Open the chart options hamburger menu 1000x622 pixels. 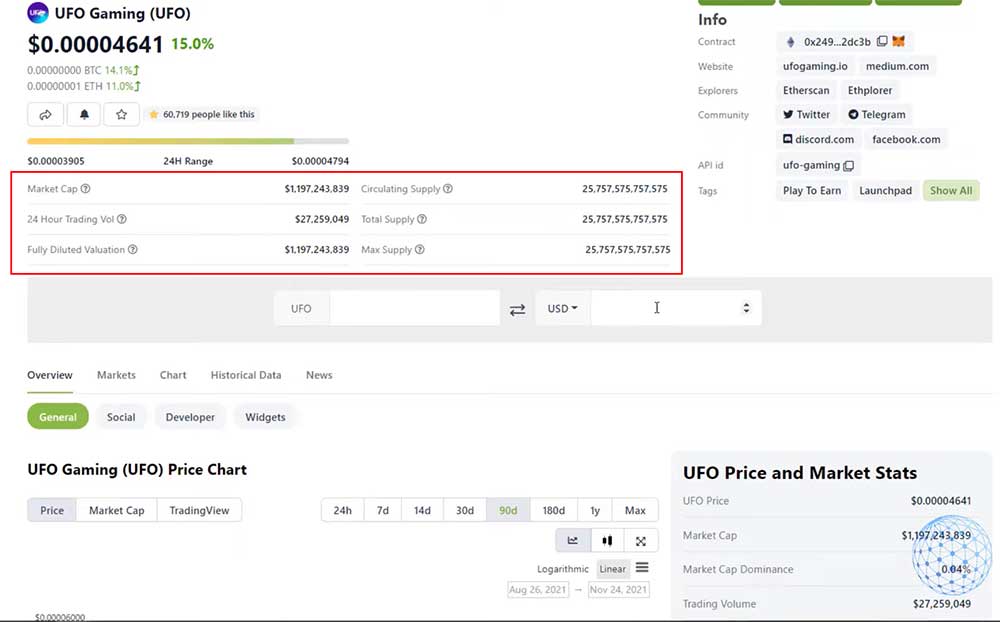[641, 568]
